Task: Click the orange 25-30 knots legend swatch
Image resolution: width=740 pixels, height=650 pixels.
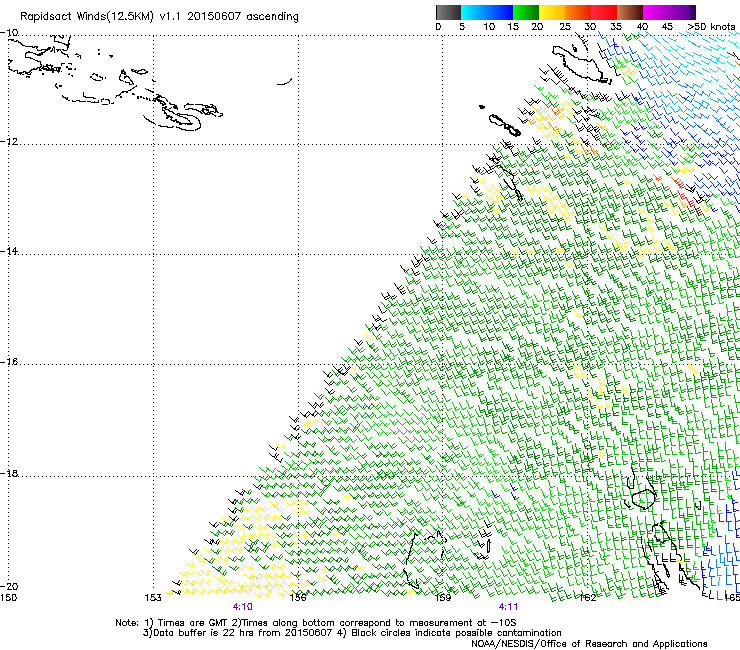Action: tap(578, 12)
